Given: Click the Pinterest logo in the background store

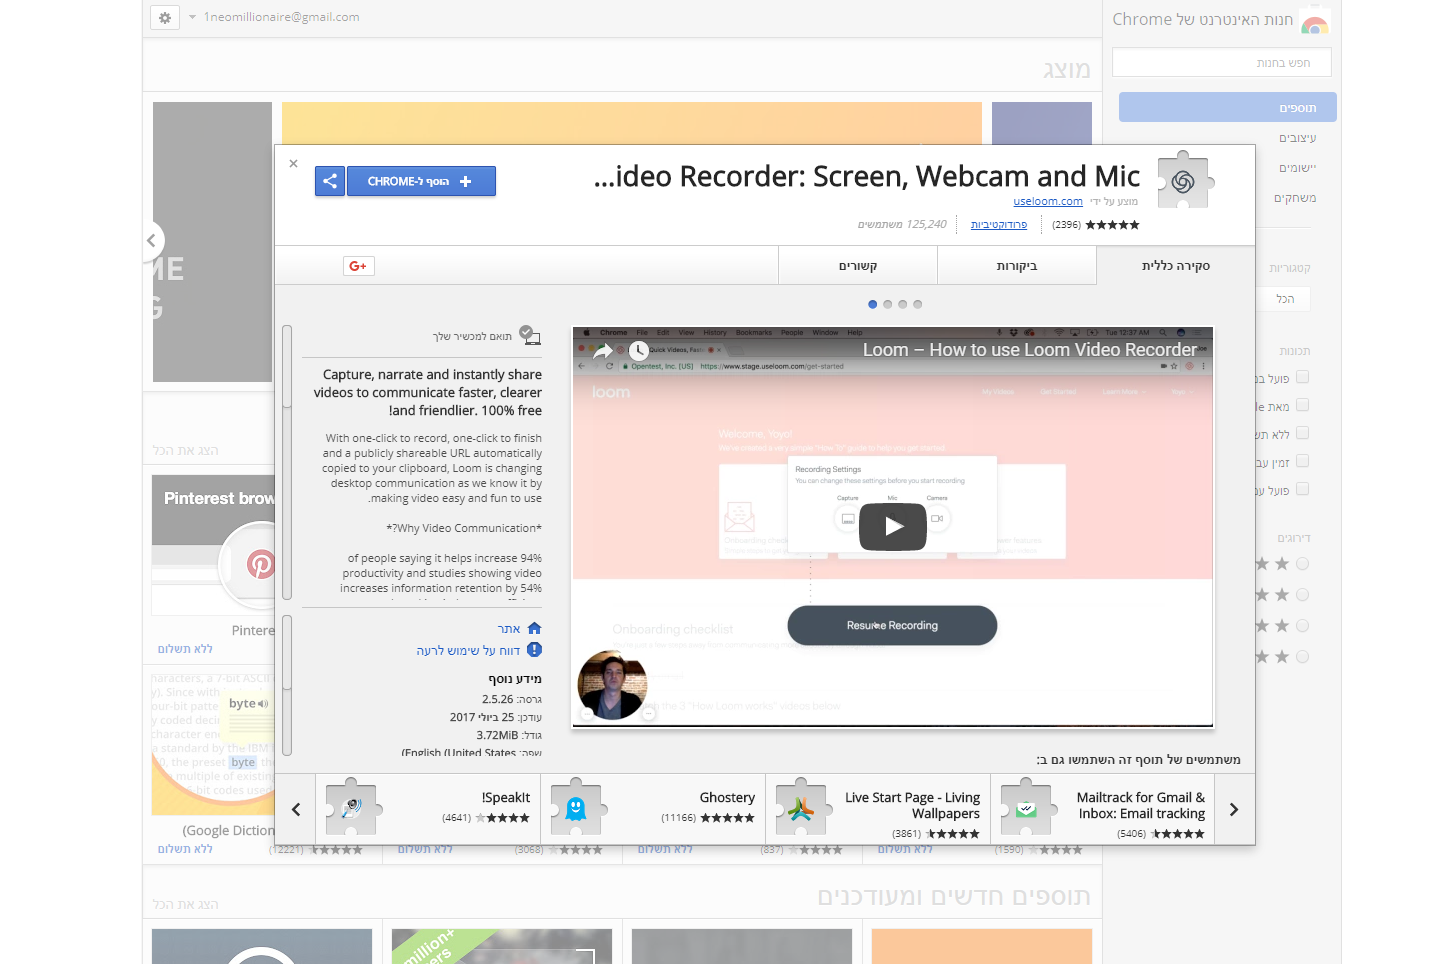Looking at the screenshot, I should [x=260, y=565].
